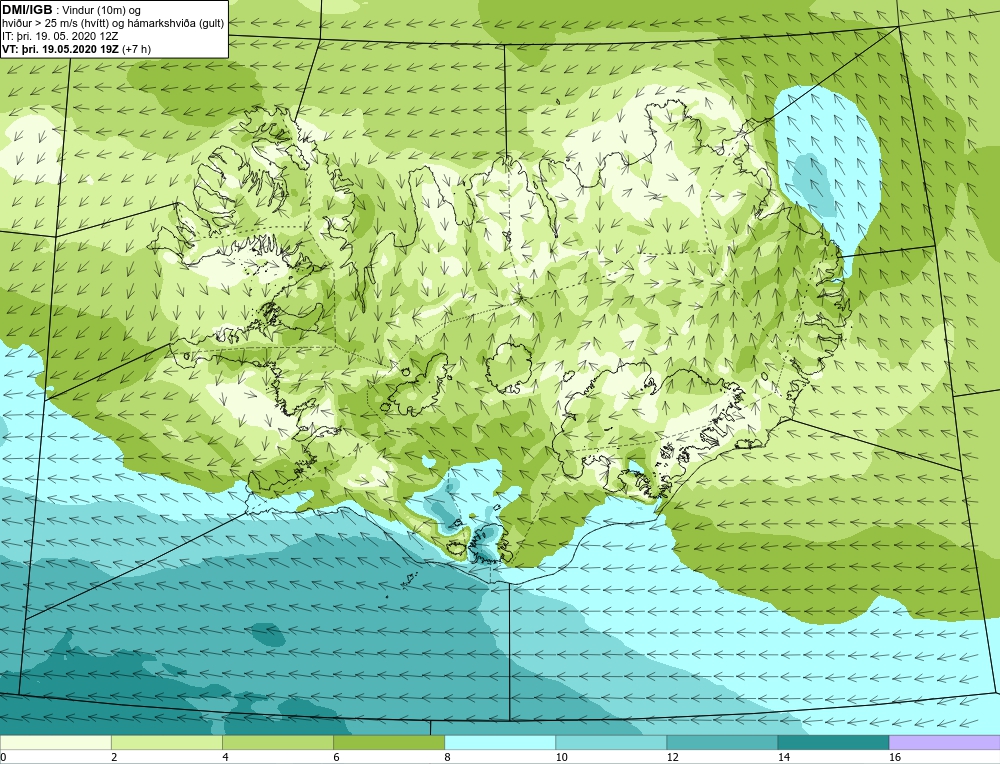
Task: Click the legend scale label '0'
Action: click(3, 757)
